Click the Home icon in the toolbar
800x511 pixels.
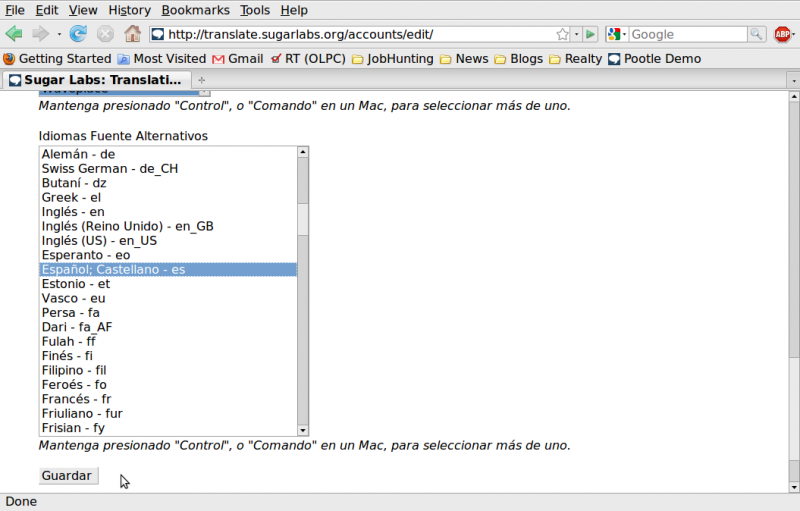click(132, 34)
